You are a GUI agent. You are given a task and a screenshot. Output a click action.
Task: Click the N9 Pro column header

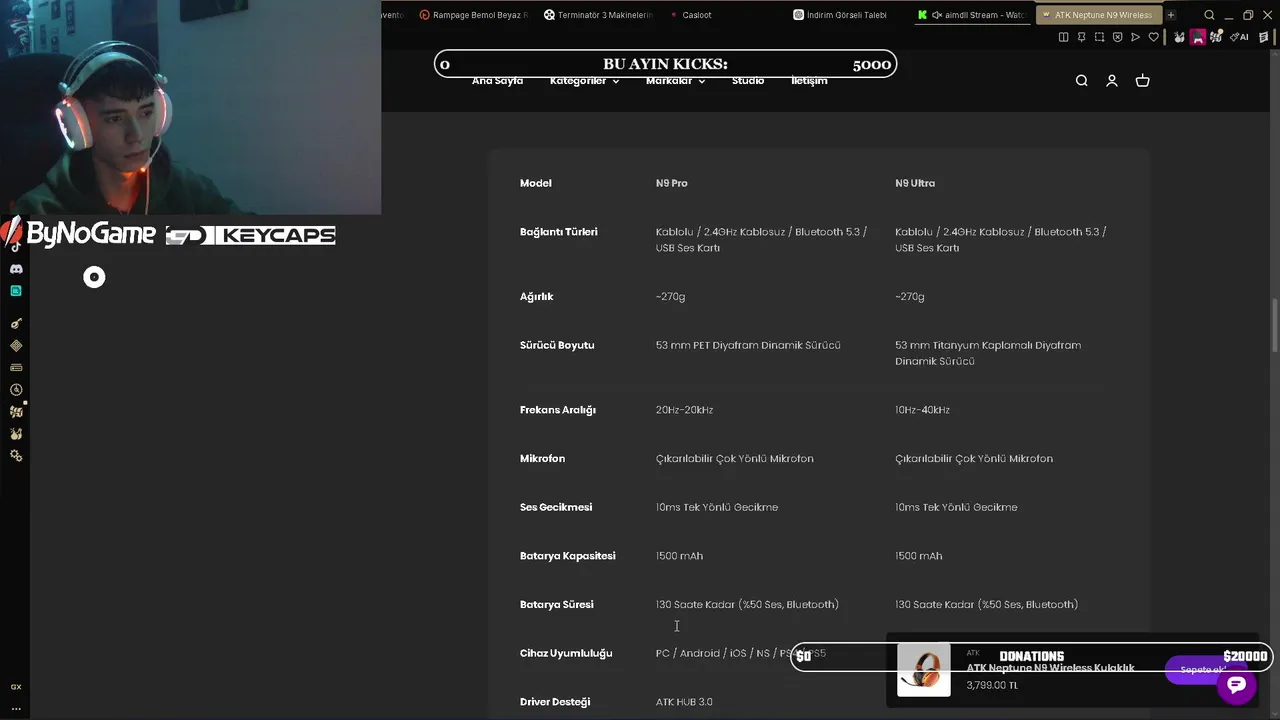[x=671, y=183]
